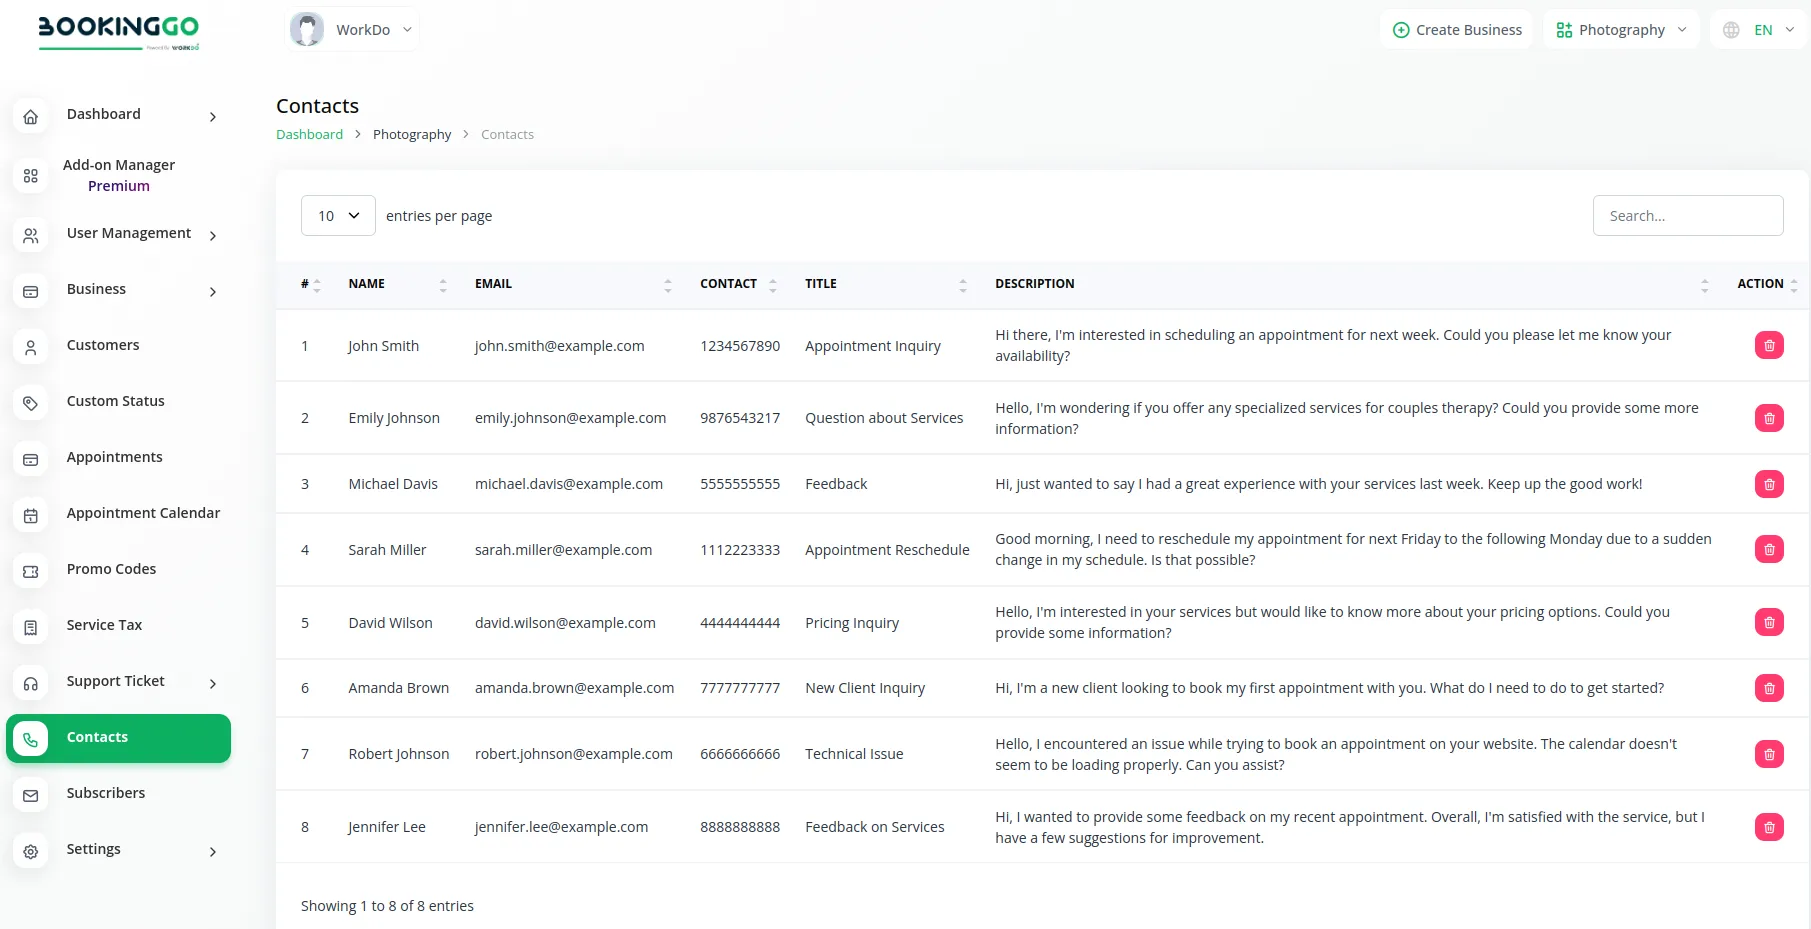Remove Jennifer Lee's contact entry
Image resolution: width=1811 pixels, height=929 pixels.
click(1768, 827)
